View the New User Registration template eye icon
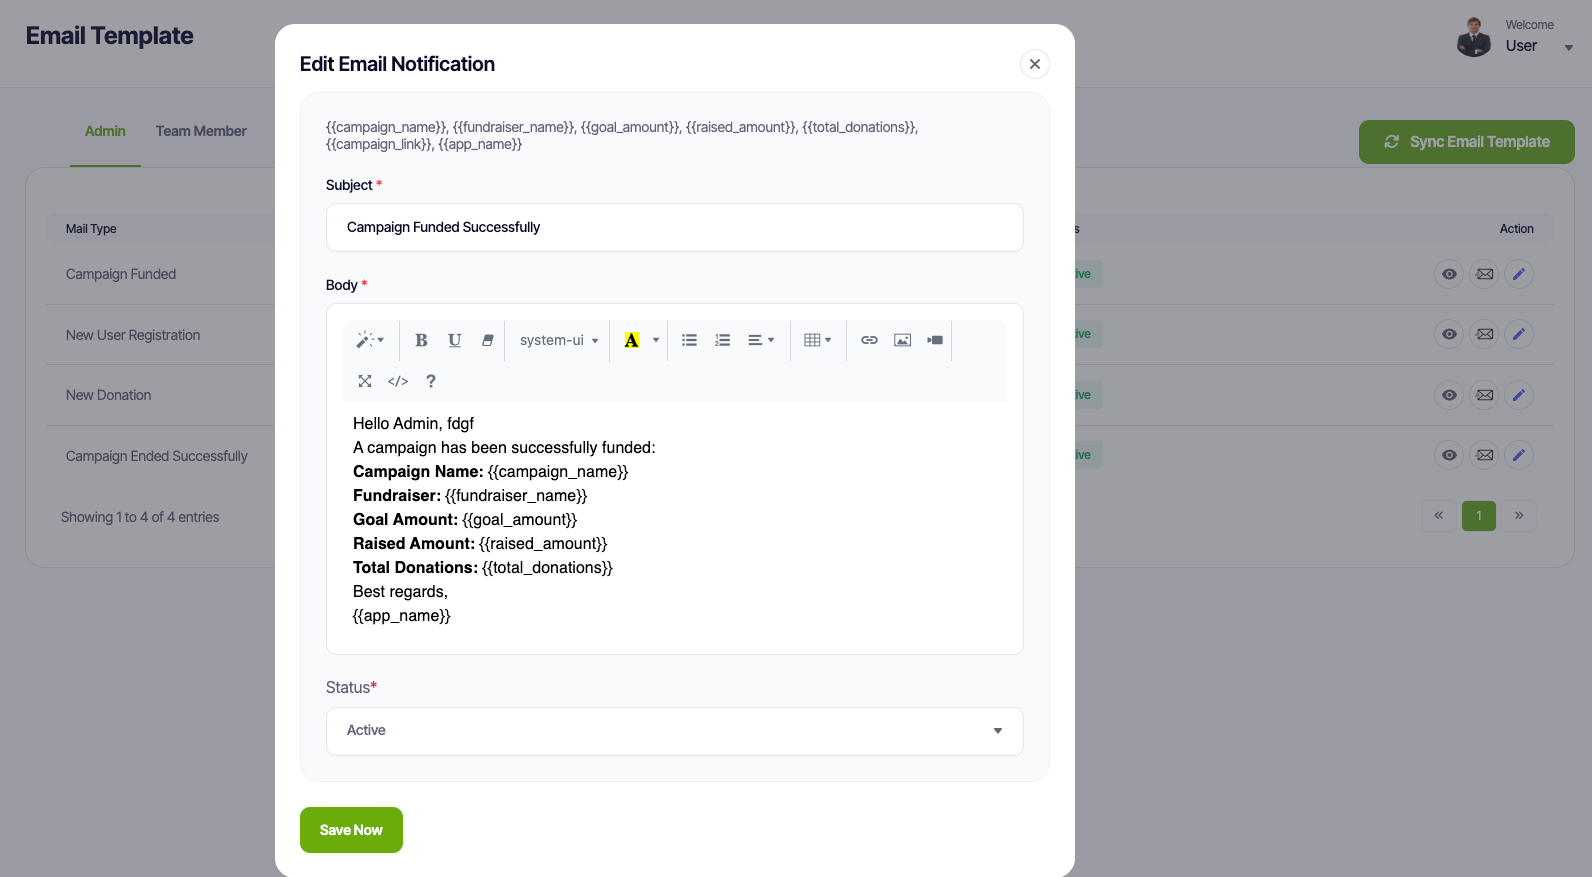Image resolution: width=1592 pixels, height=877 pixels. pyautogui.click(x=1449, y=334)
